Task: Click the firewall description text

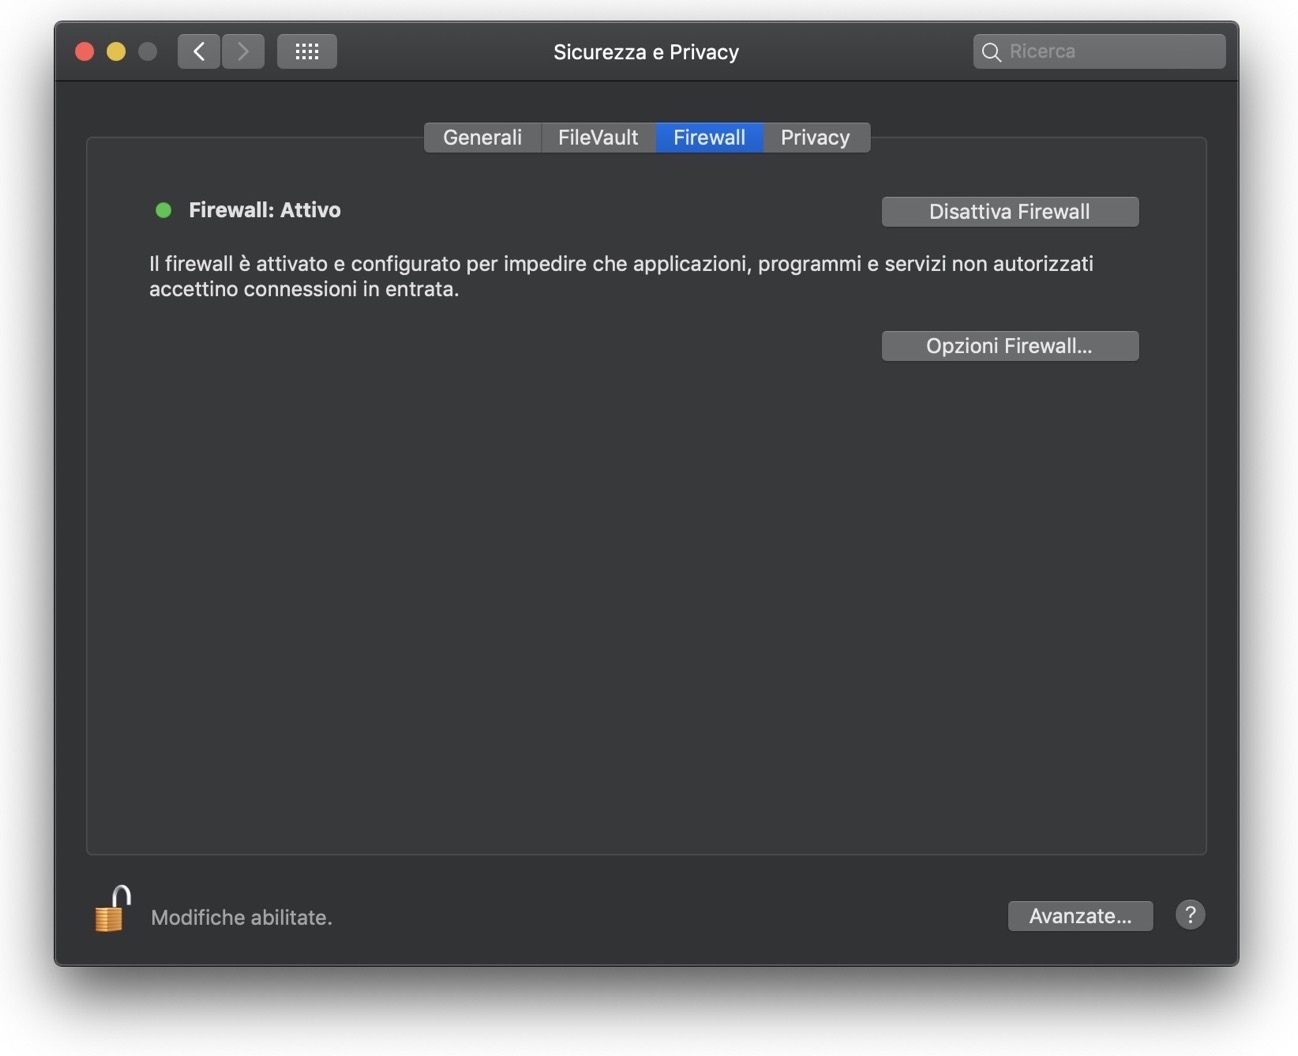Action: click(x=620, y=276)
